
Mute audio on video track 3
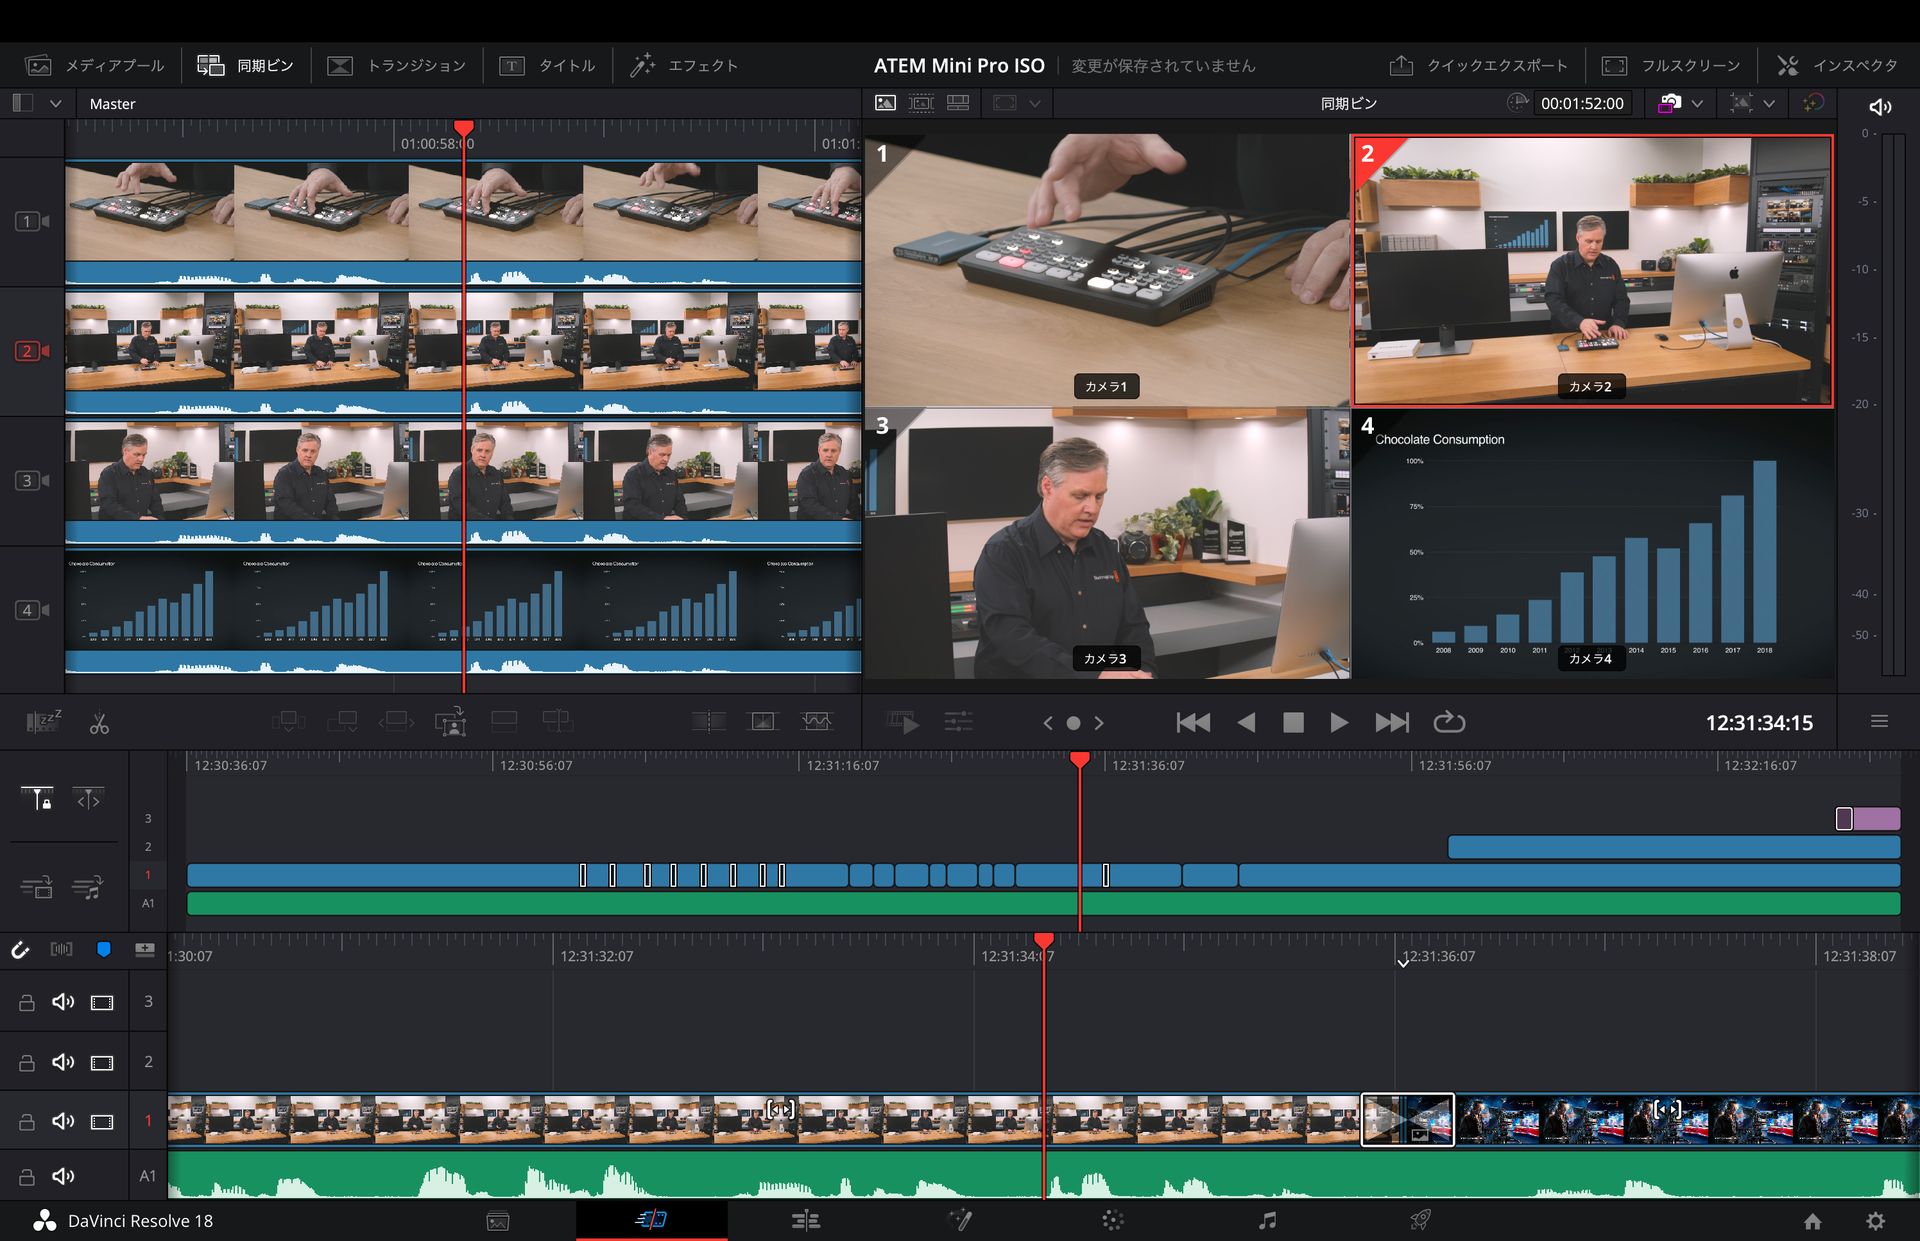point(63,1002)
